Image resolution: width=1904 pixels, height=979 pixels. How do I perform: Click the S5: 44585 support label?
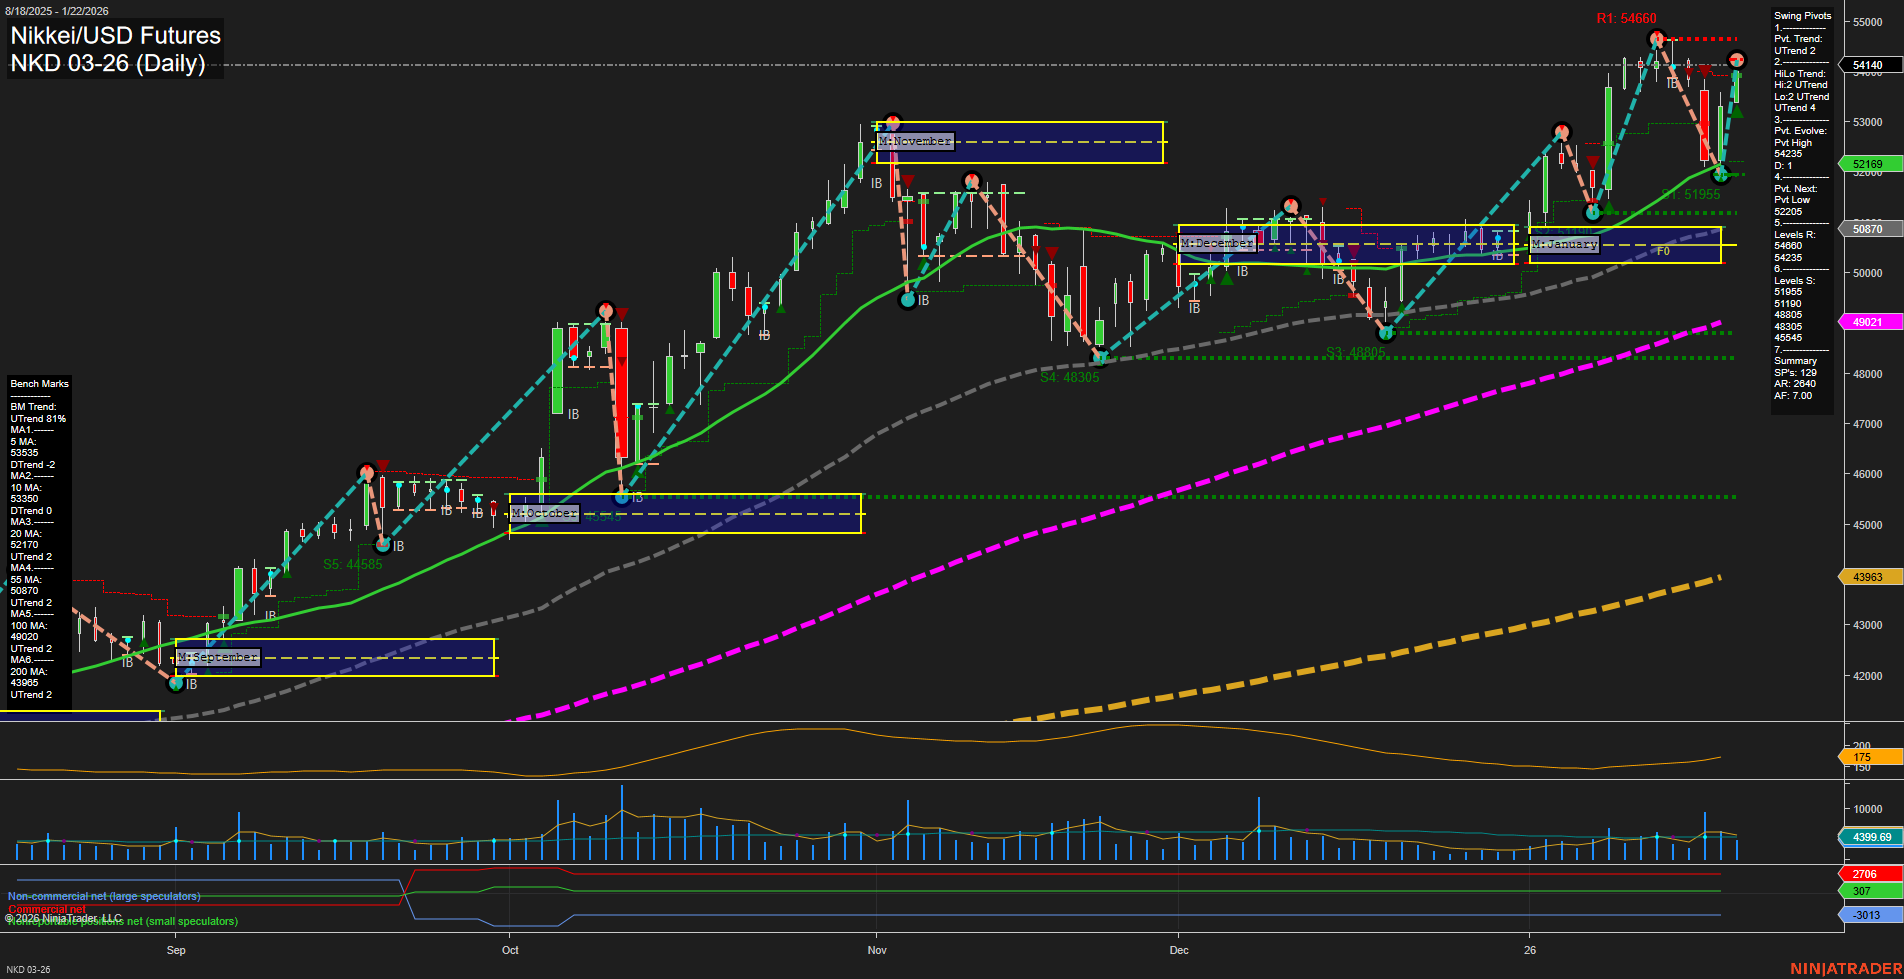[352, 564]
